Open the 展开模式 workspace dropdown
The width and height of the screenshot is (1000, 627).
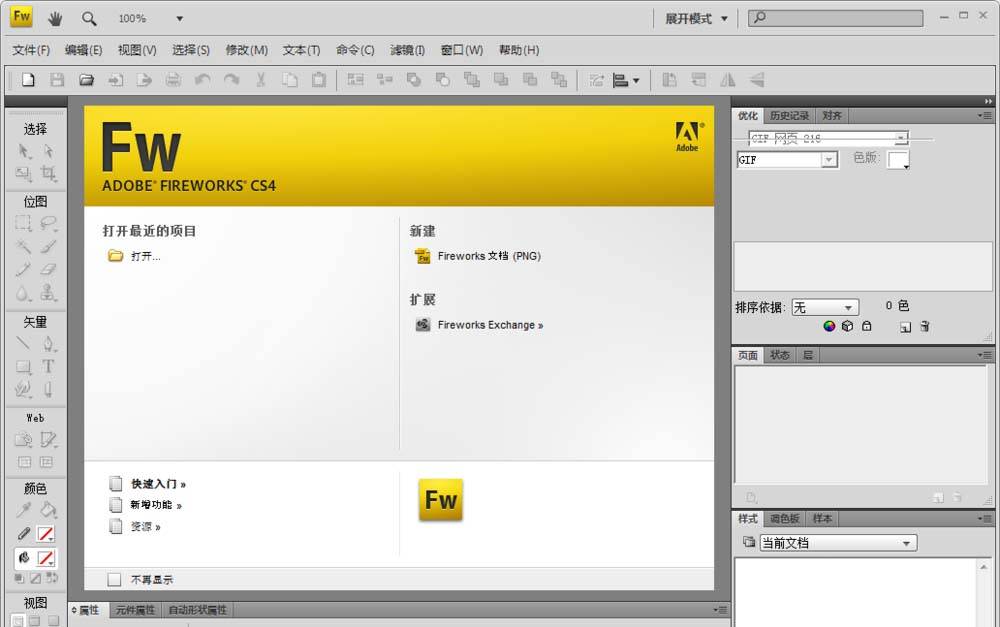point(698,18)
